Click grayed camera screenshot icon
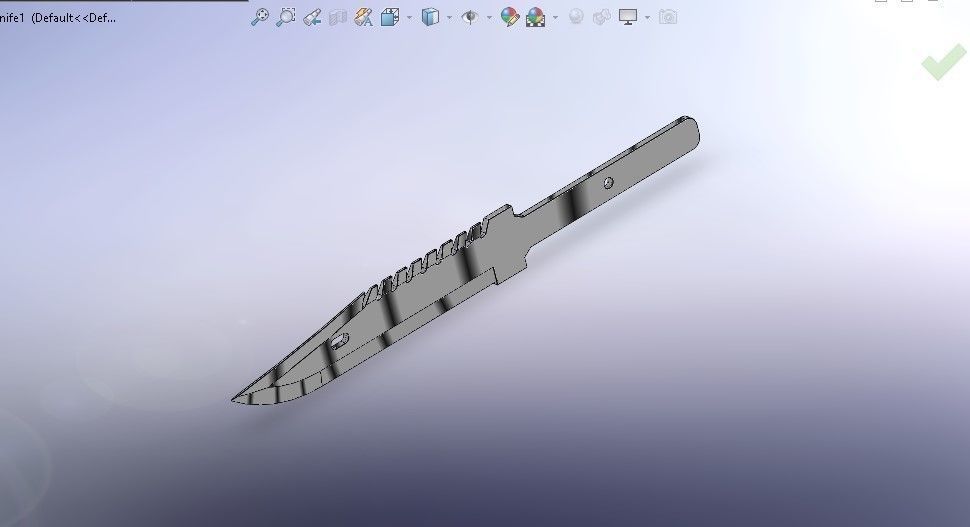 (x=668, y=17)
